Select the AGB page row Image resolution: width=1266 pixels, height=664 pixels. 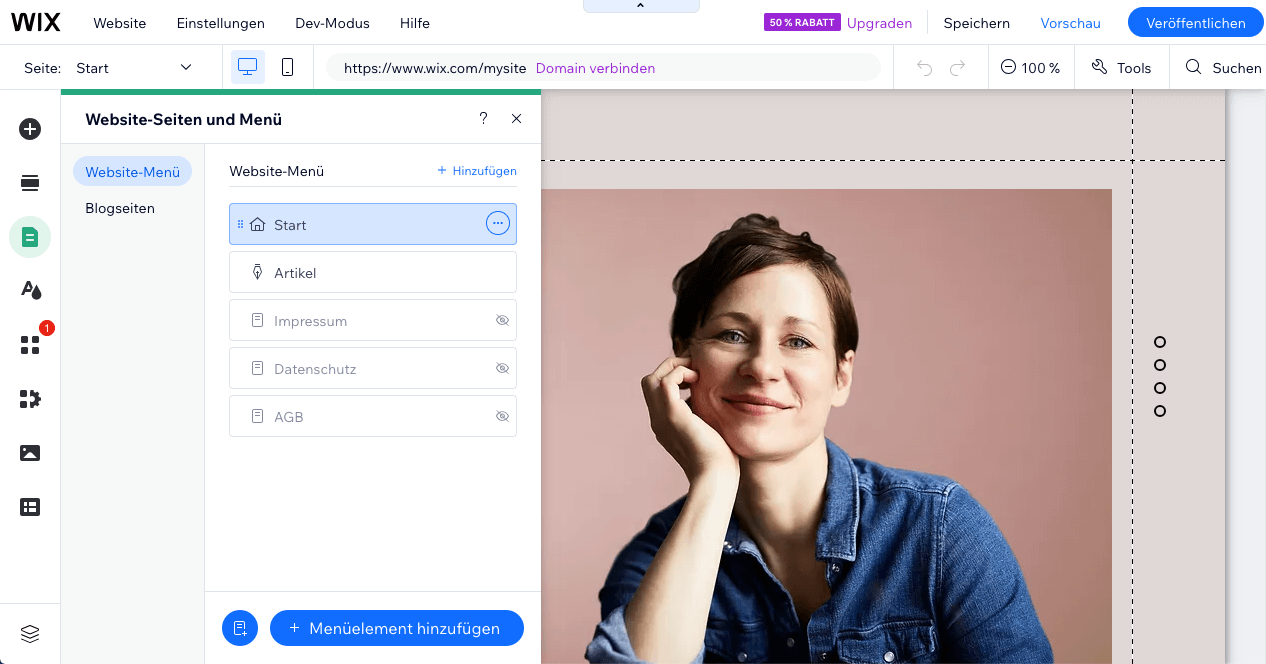[x=373, y=416]
